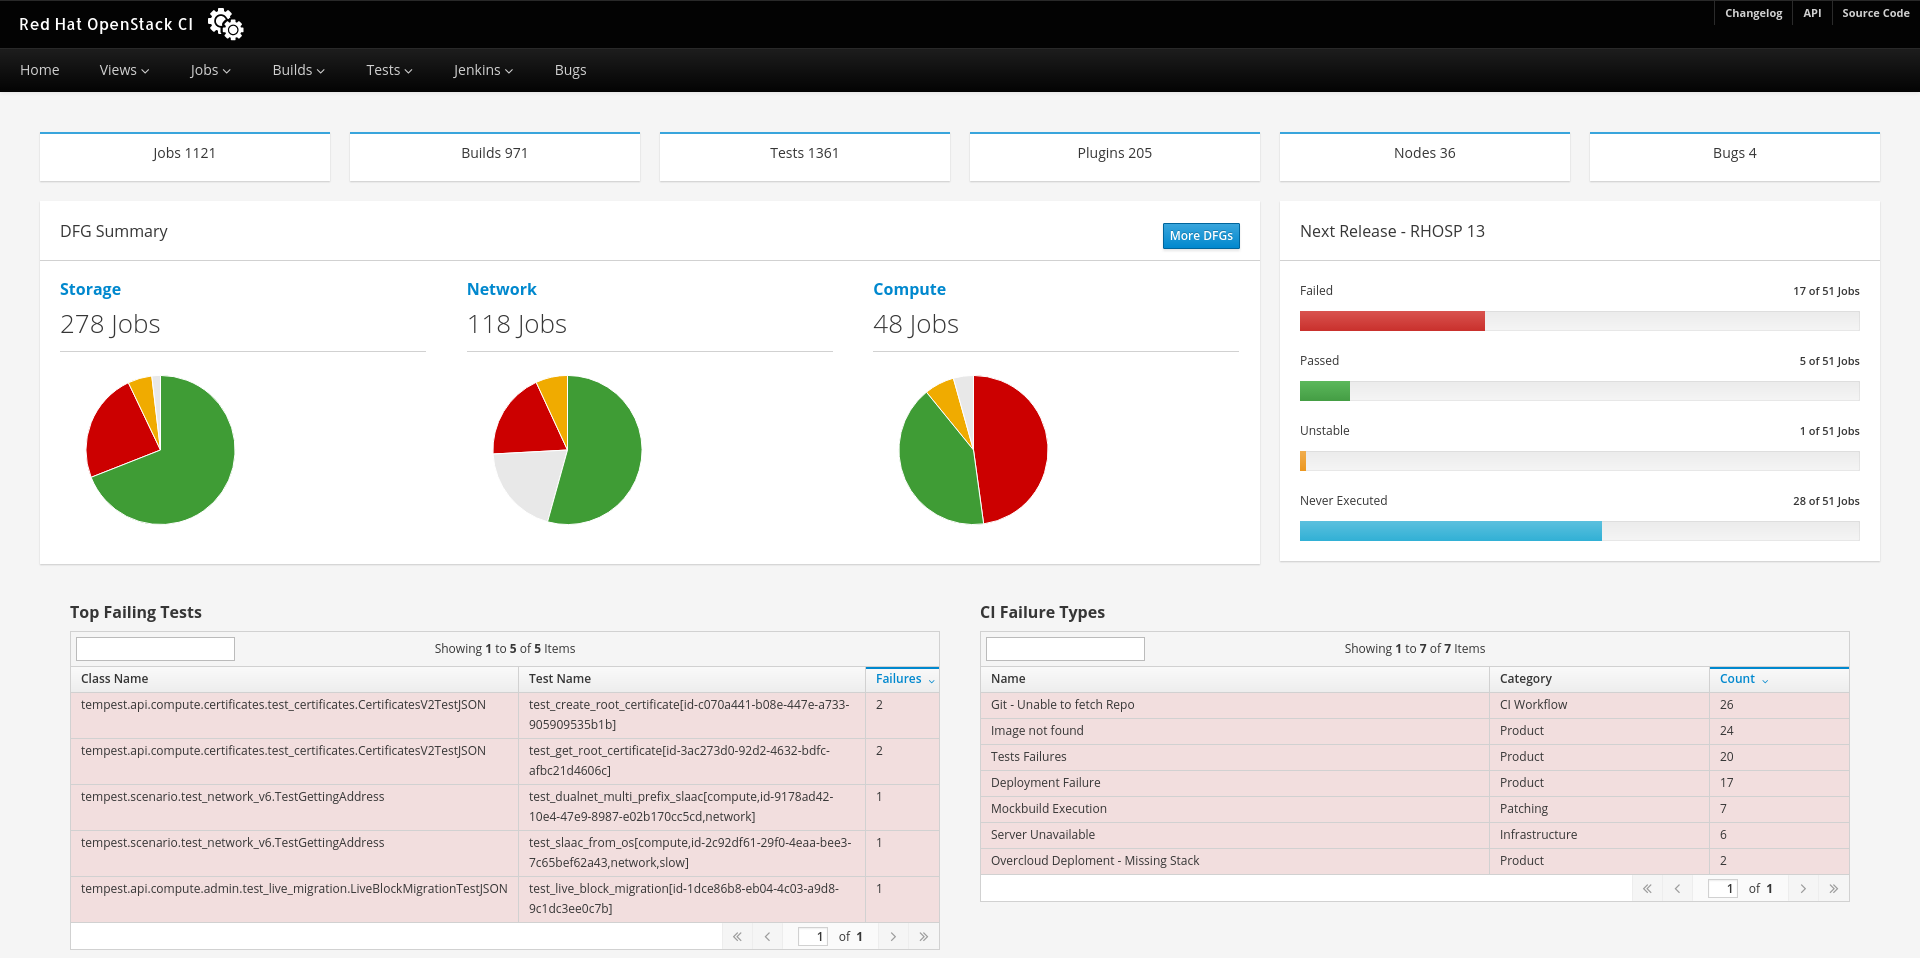Open the Bugs 4 summary card
Image resolution: width=1920 pixels, height=958 pixels.
tap(1735, 156)
